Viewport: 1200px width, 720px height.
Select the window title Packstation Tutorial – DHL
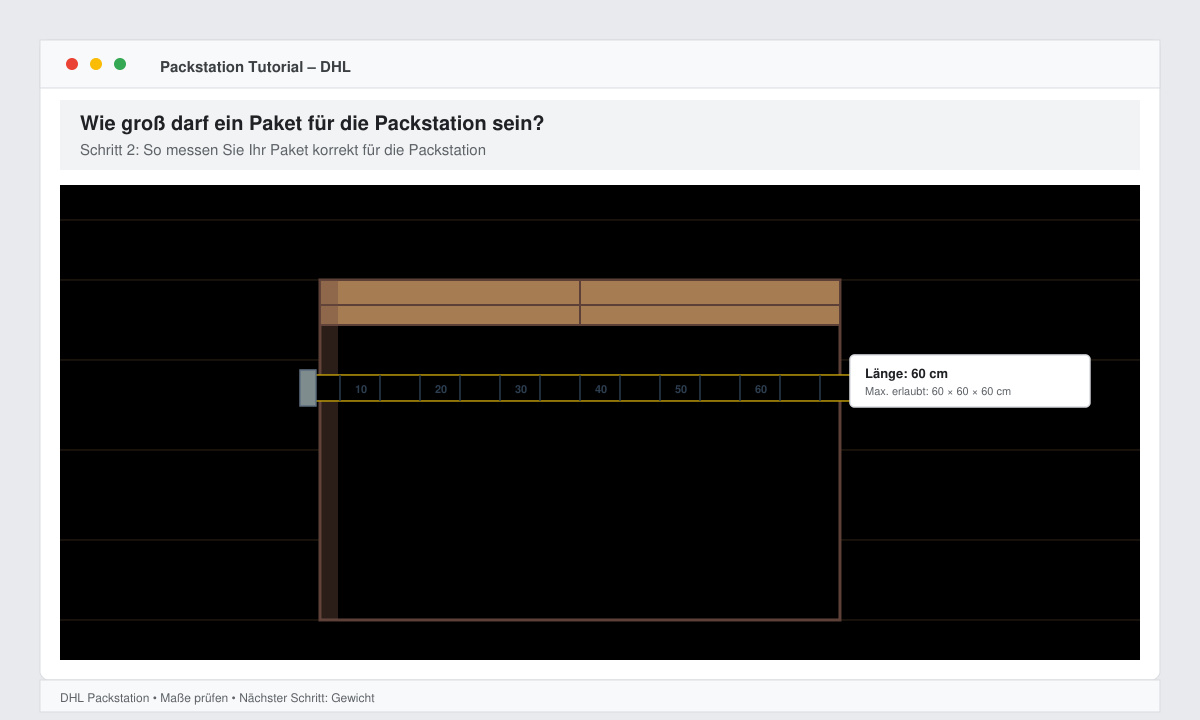point(255,67)
